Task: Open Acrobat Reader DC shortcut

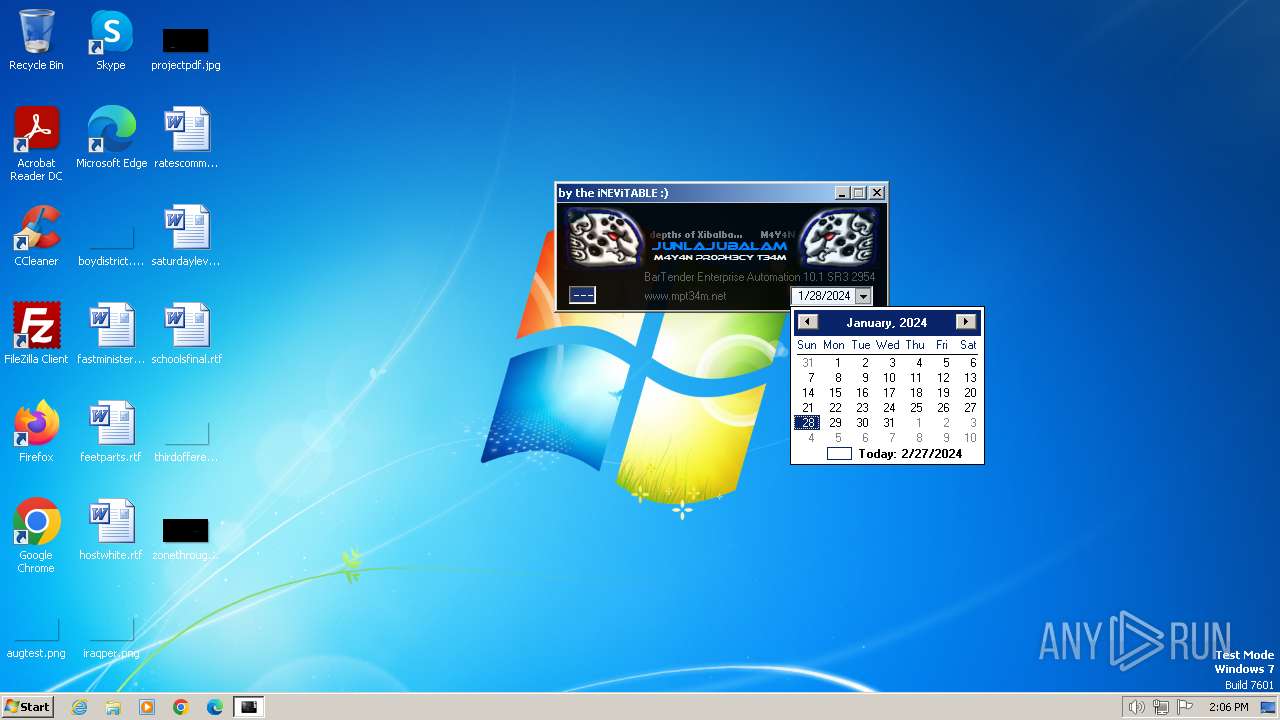Action: pos(36,144)
